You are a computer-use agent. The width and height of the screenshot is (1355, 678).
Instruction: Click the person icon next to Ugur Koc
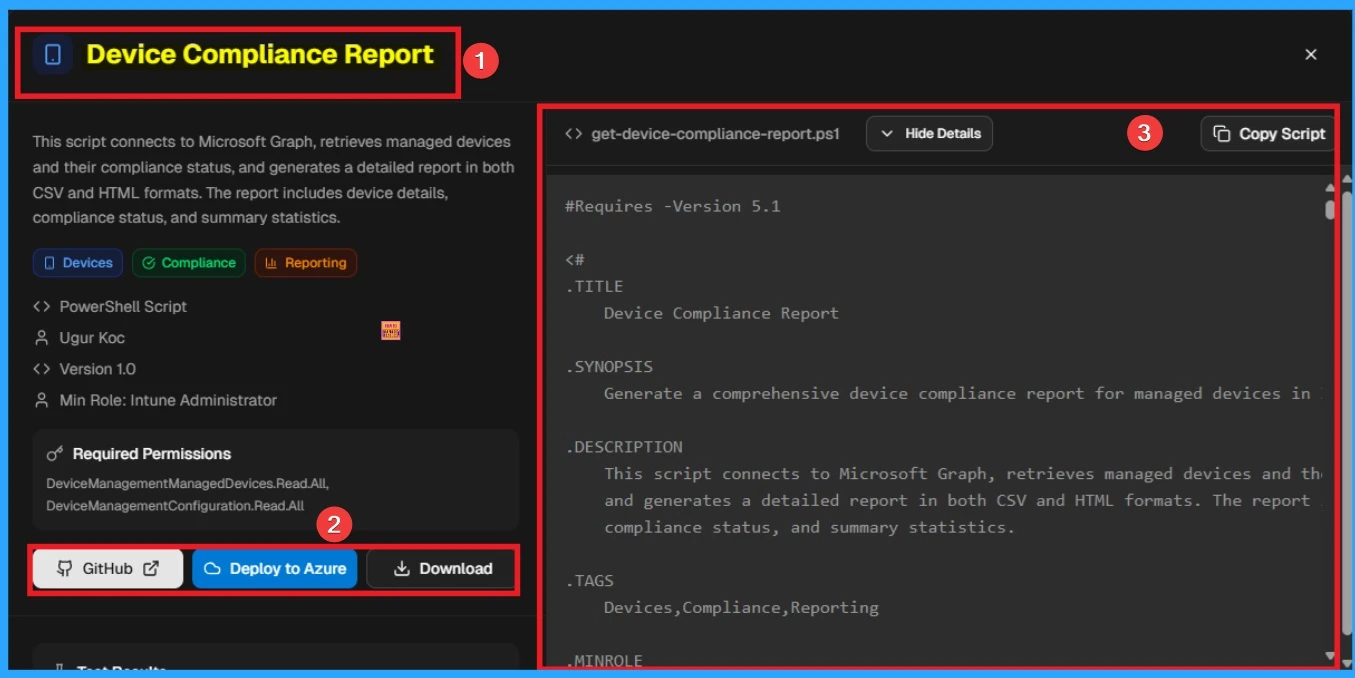(x=41, y=338)
